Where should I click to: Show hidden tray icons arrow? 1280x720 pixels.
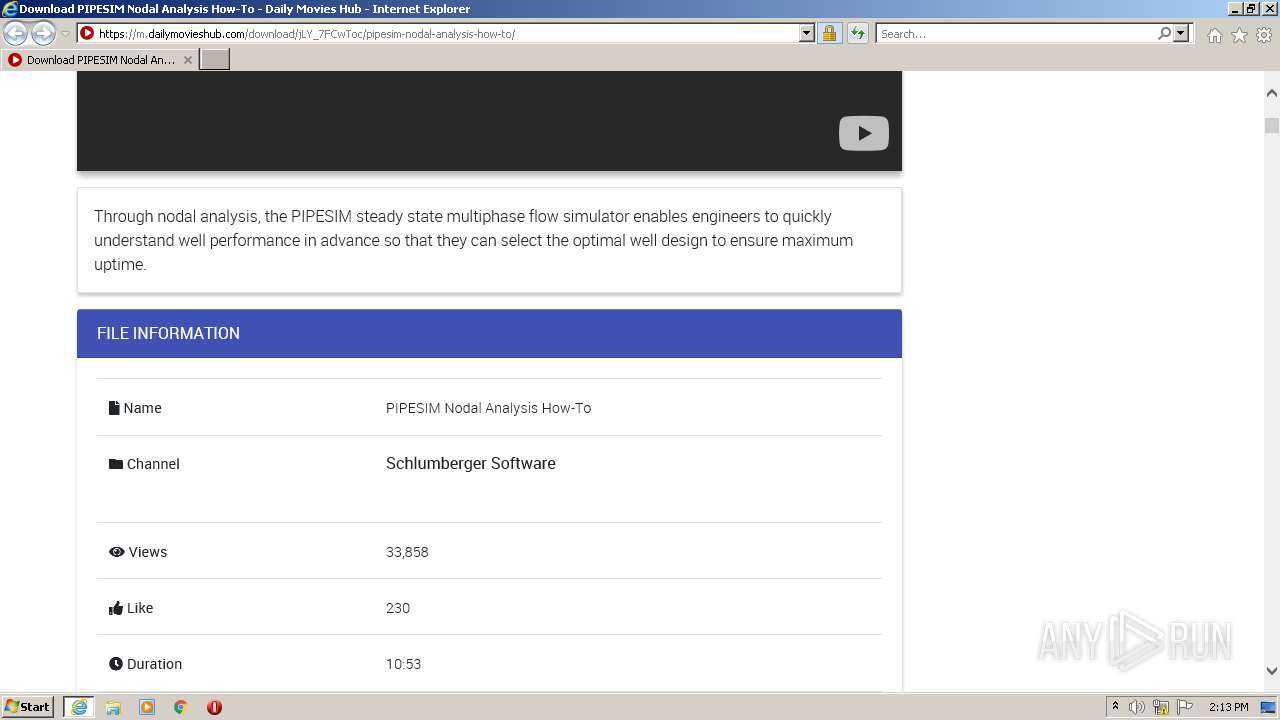(1115, 707)
